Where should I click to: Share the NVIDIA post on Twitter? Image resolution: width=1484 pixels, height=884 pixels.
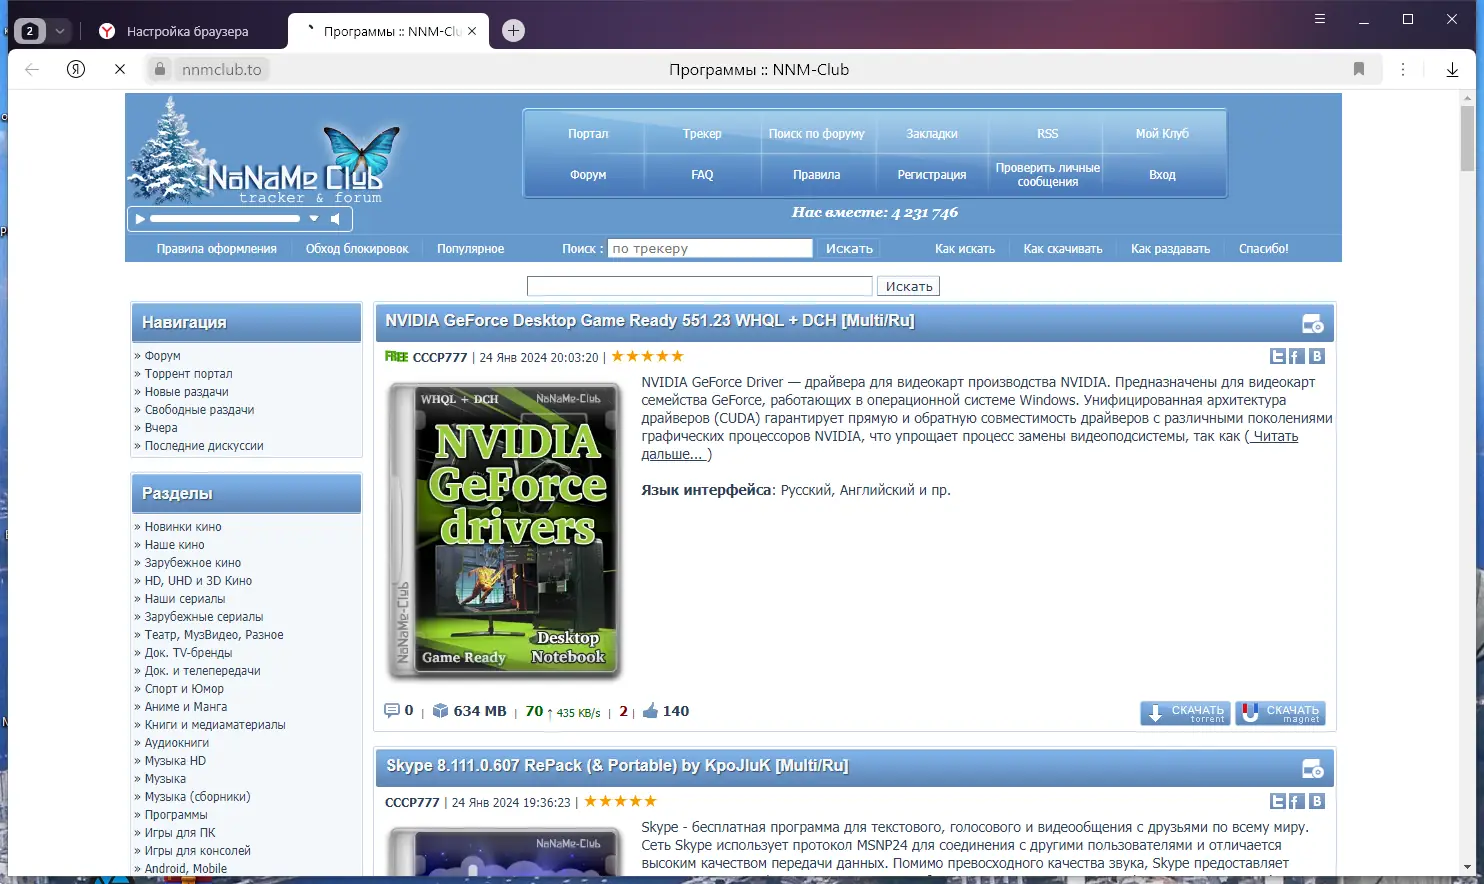(1278, 356)
